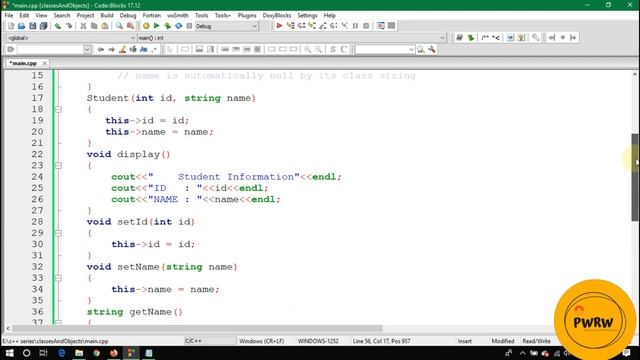Collapse display() fold at line 23
640x360 pixels.
tap(58, 166)
